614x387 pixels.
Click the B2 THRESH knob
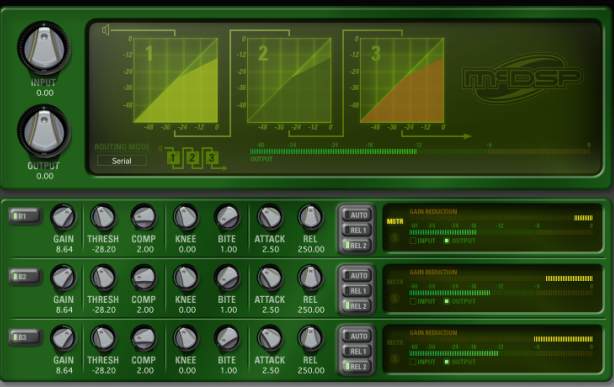[103, 278]
